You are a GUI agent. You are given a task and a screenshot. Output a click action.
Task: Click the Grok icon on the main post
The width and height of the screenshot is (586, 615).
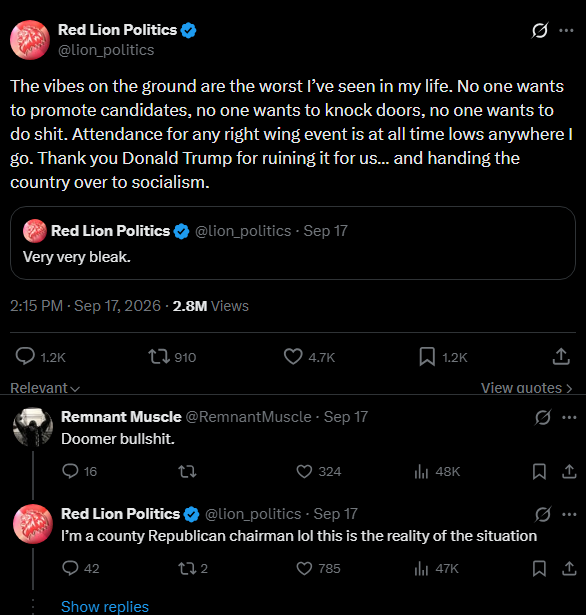point(540,31)
